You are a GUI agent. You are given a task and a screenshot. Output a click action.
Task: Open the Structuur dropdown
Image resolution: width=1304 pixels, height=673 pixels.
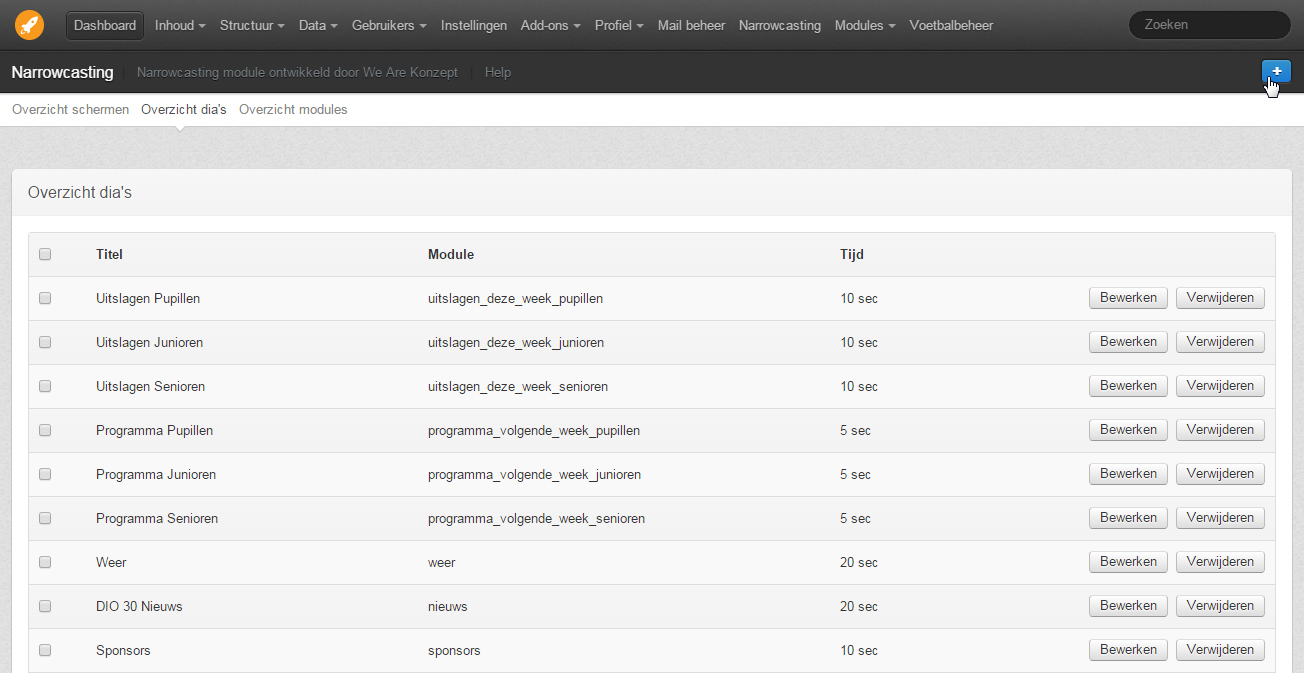click(252, 25)
